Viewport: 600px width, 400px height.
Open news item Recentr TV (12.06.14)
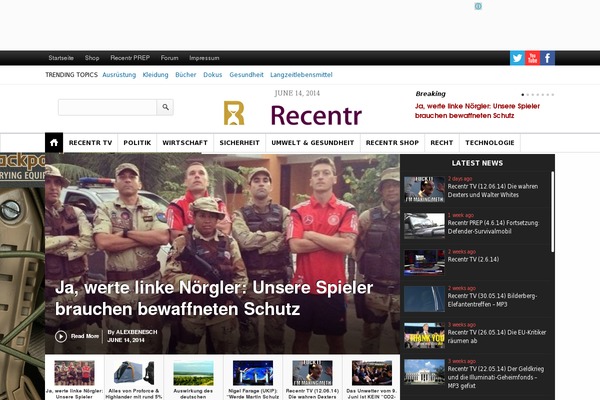493,190
